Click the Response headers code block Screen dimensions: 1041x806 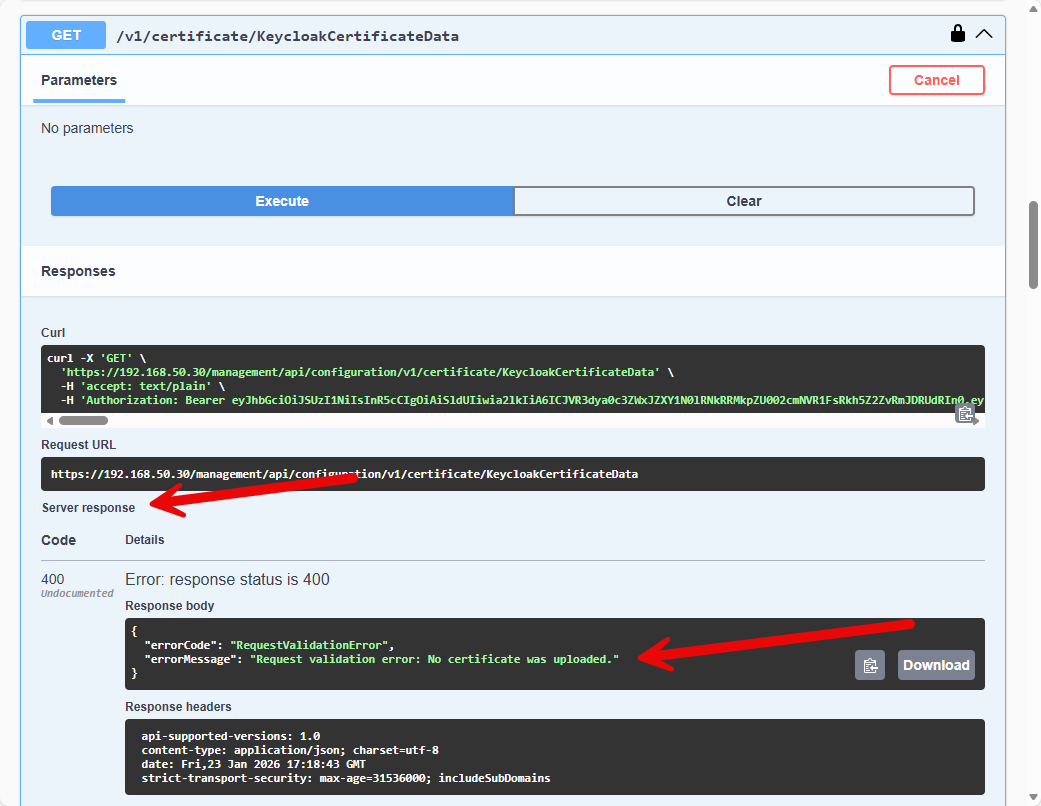coord(554,757)
